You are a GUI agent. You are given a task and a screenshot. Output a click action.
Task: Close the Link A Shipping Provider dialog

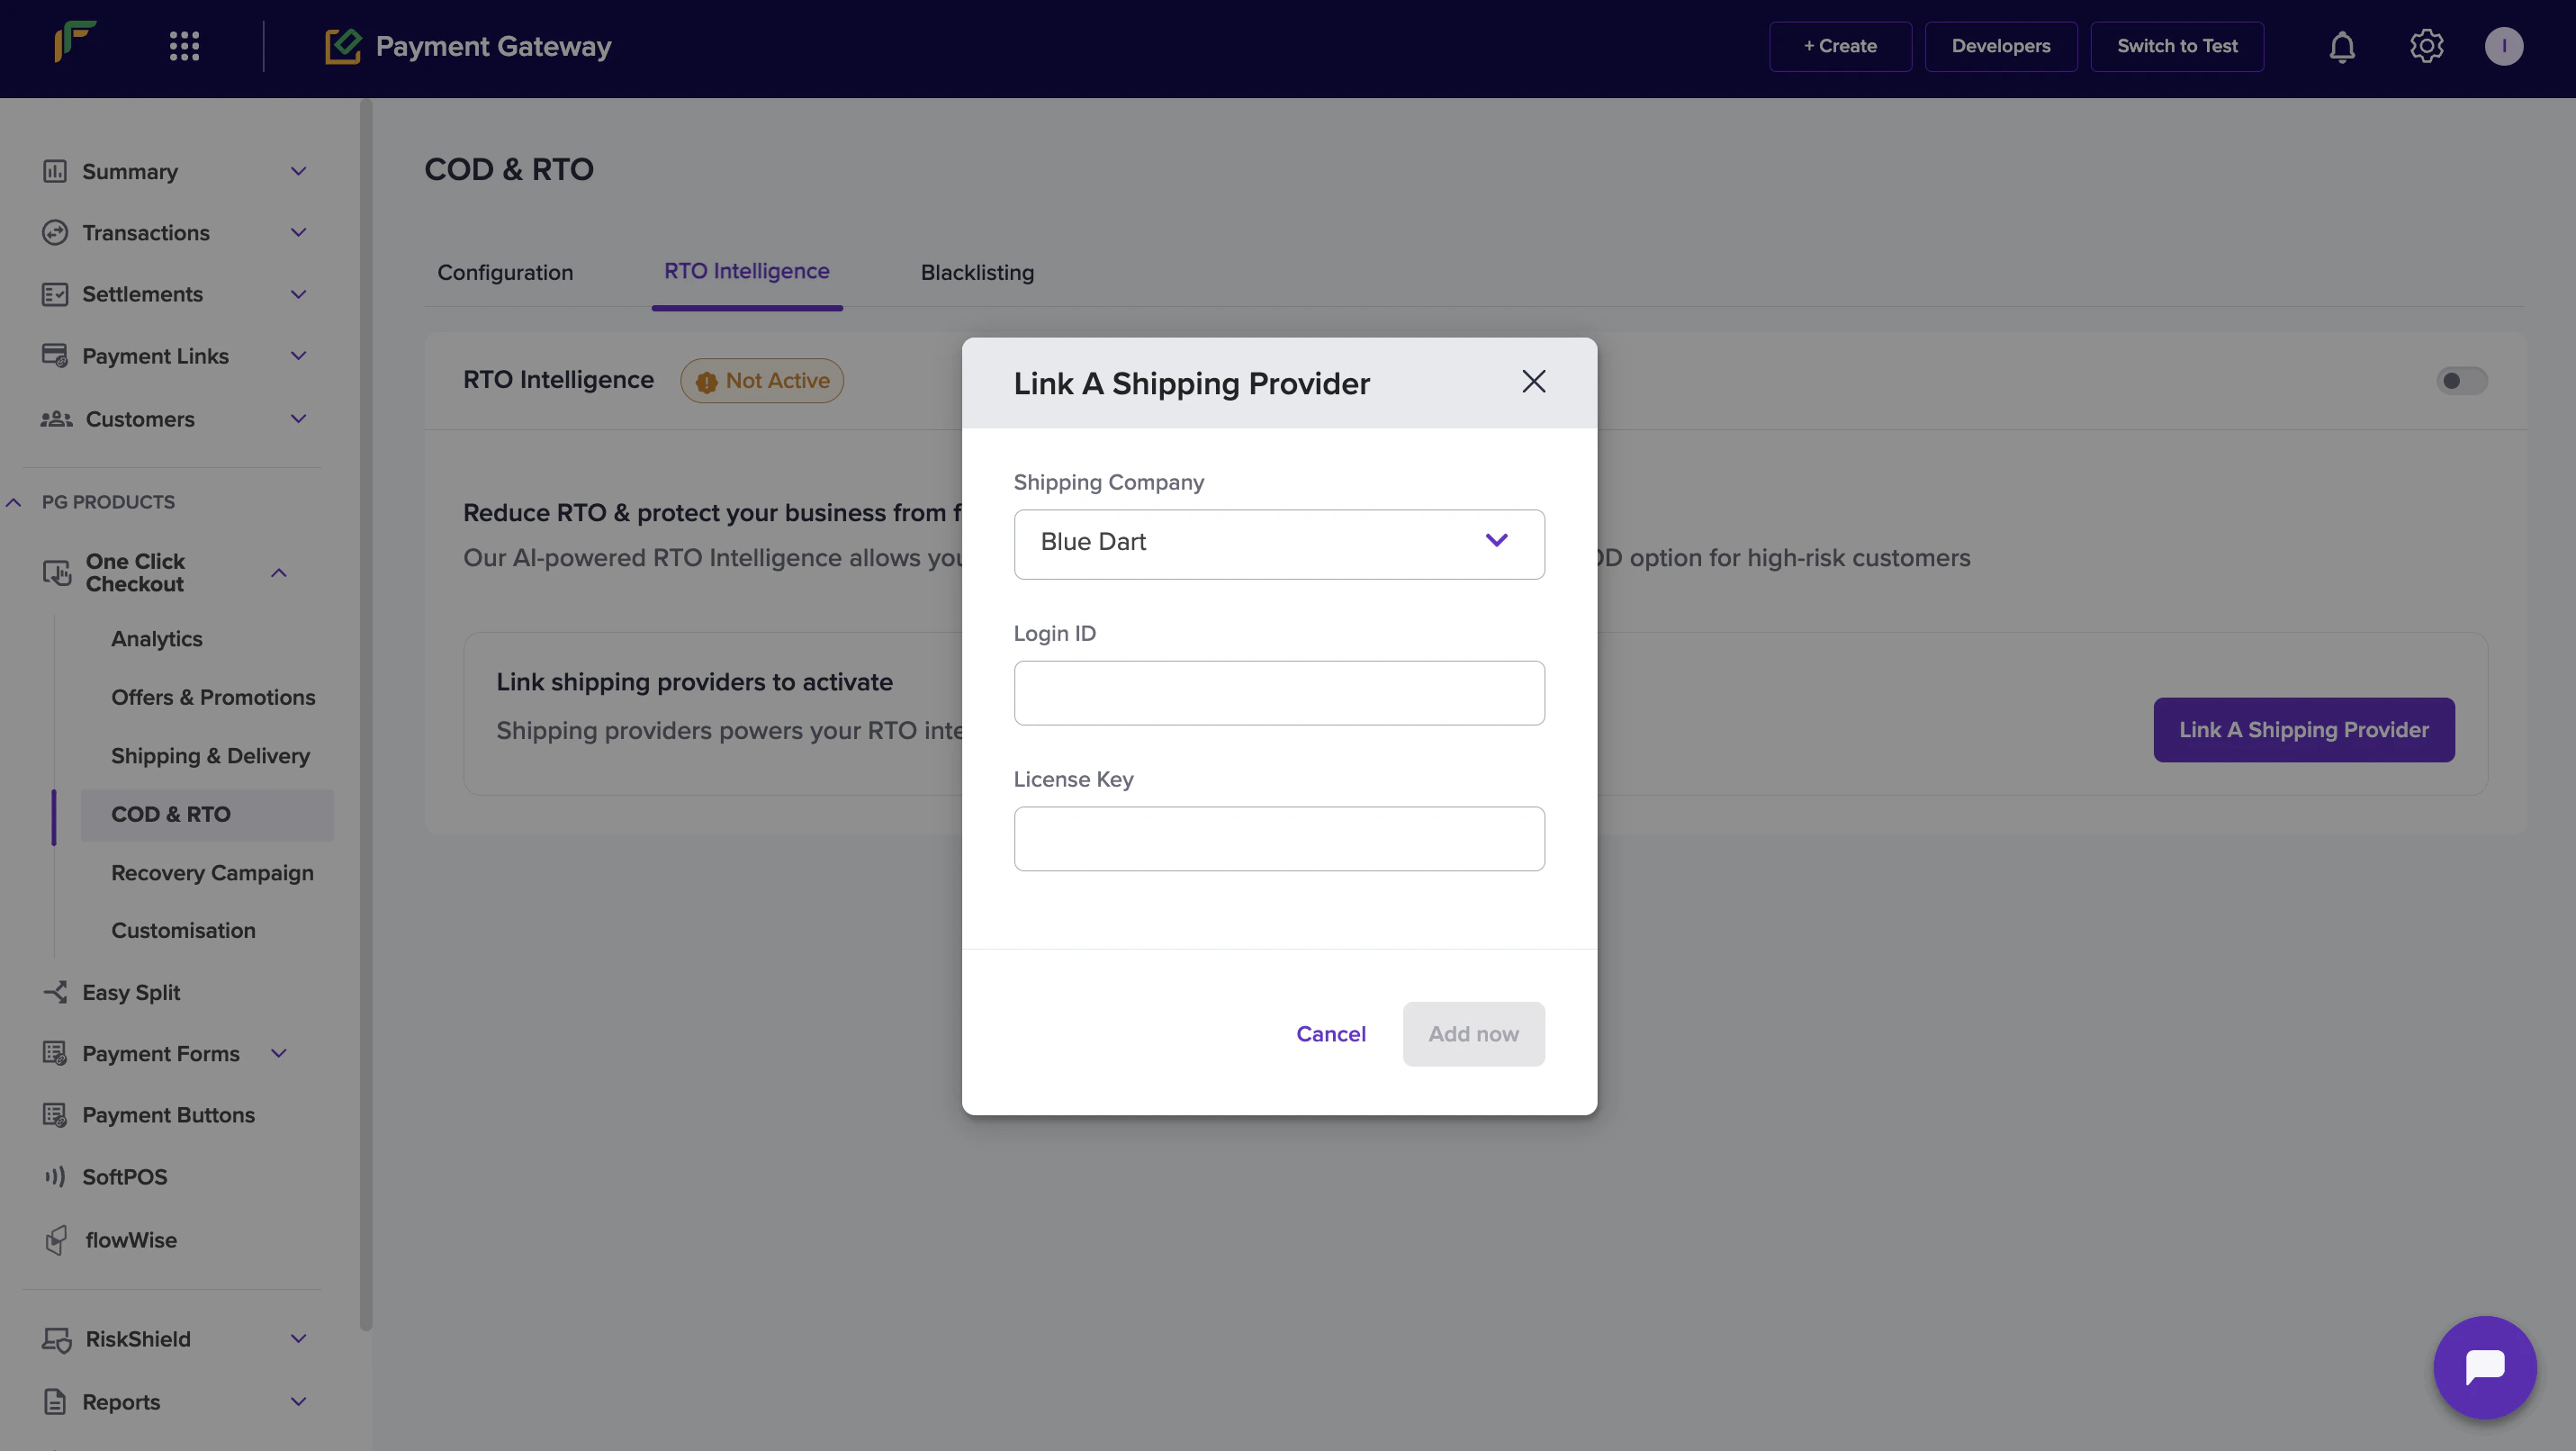click(1533, 382)
